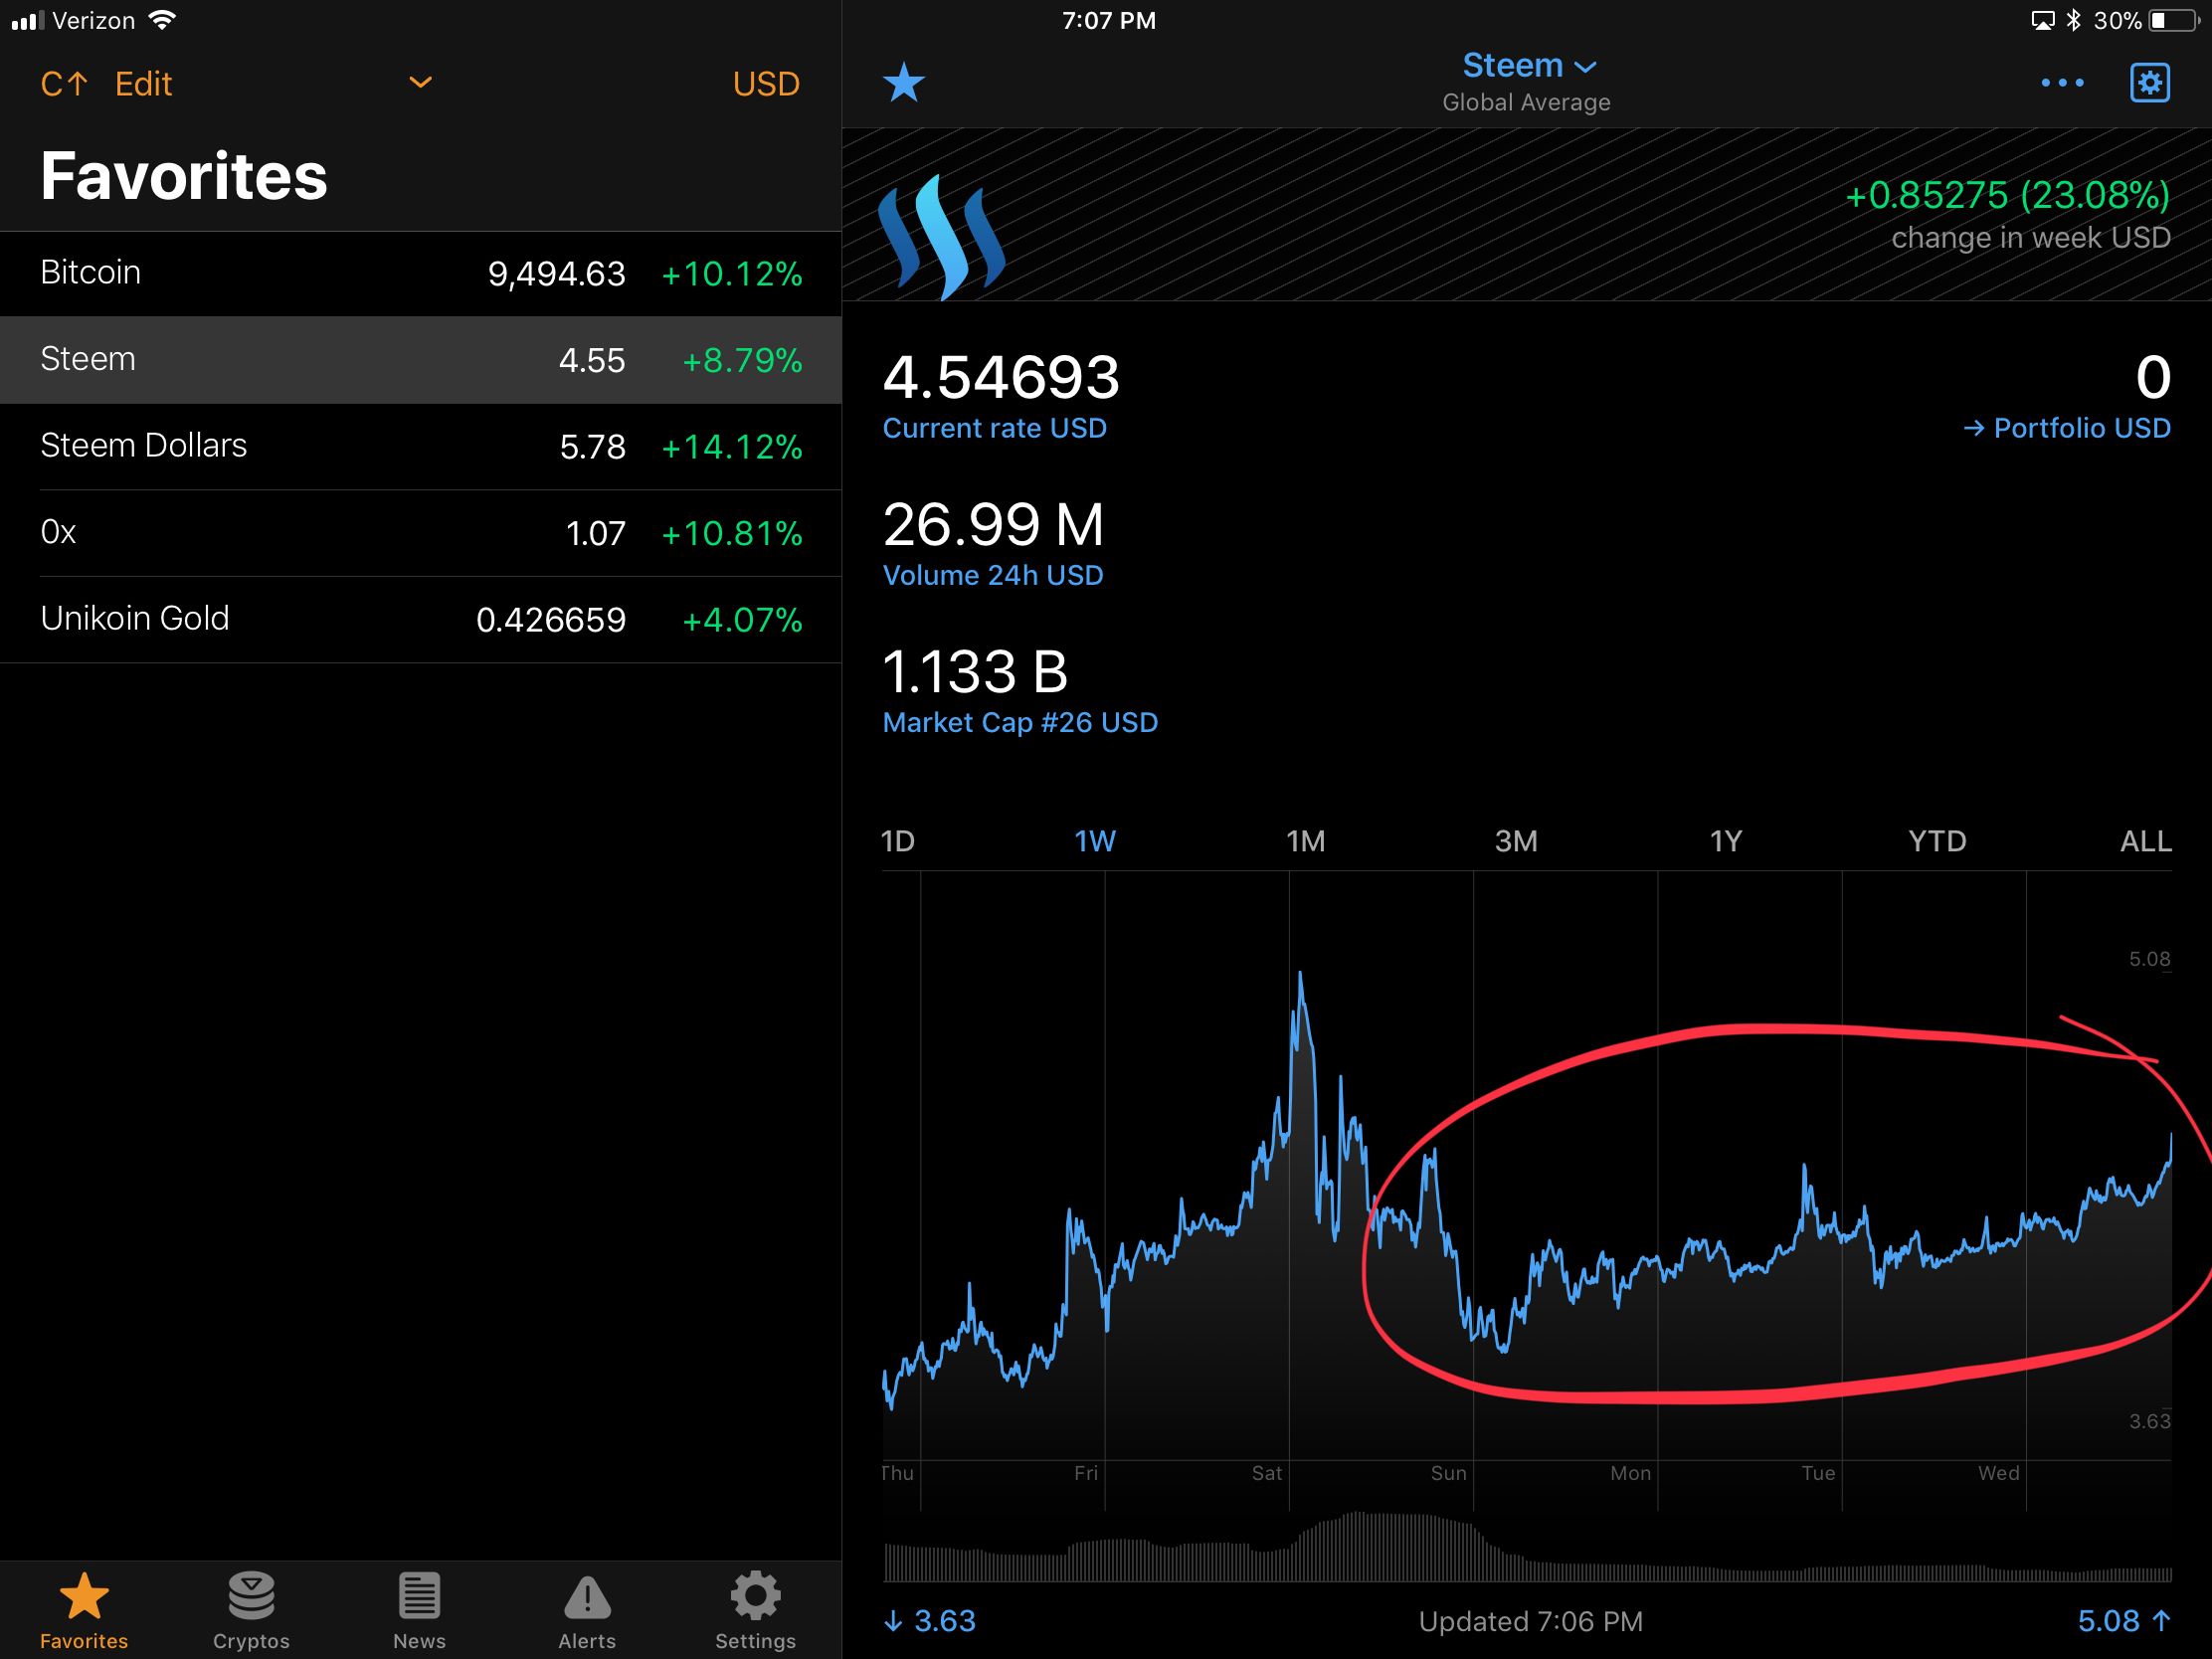Image resolution: width=2212 pixels, height=1659 pixels.
Task: Open the three-dot more options menu
Action: pyautogui.click(x=2062, y=83)
